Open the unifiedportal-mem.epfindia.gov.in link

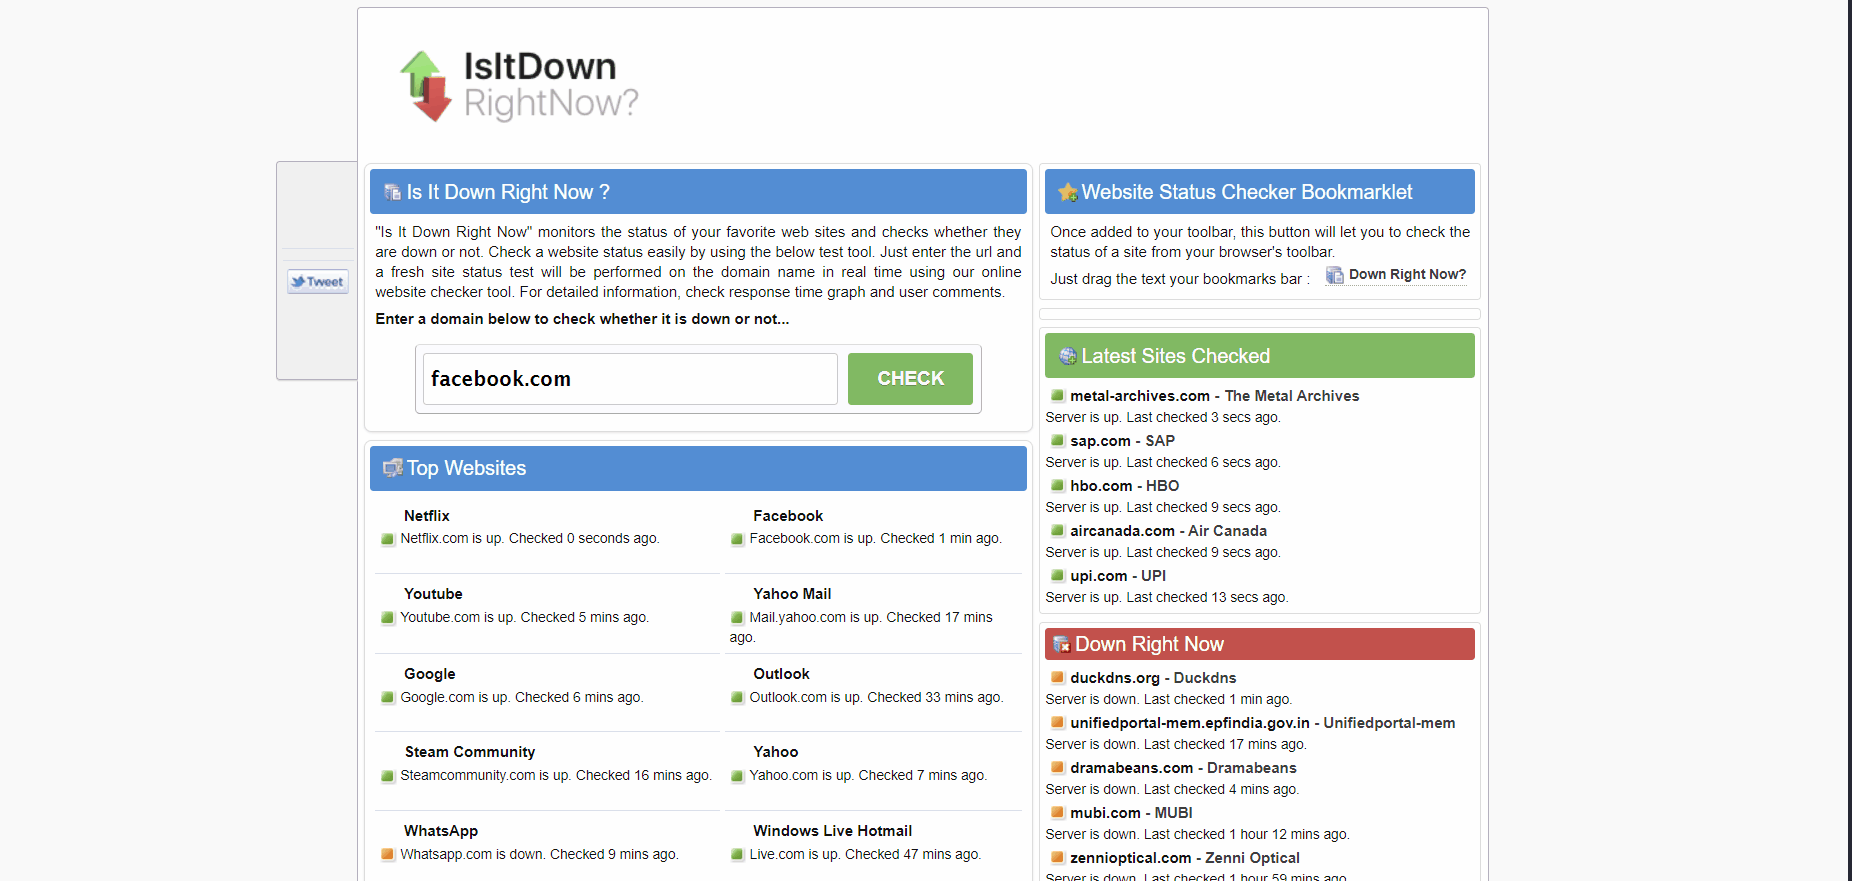click(1189, 723)
